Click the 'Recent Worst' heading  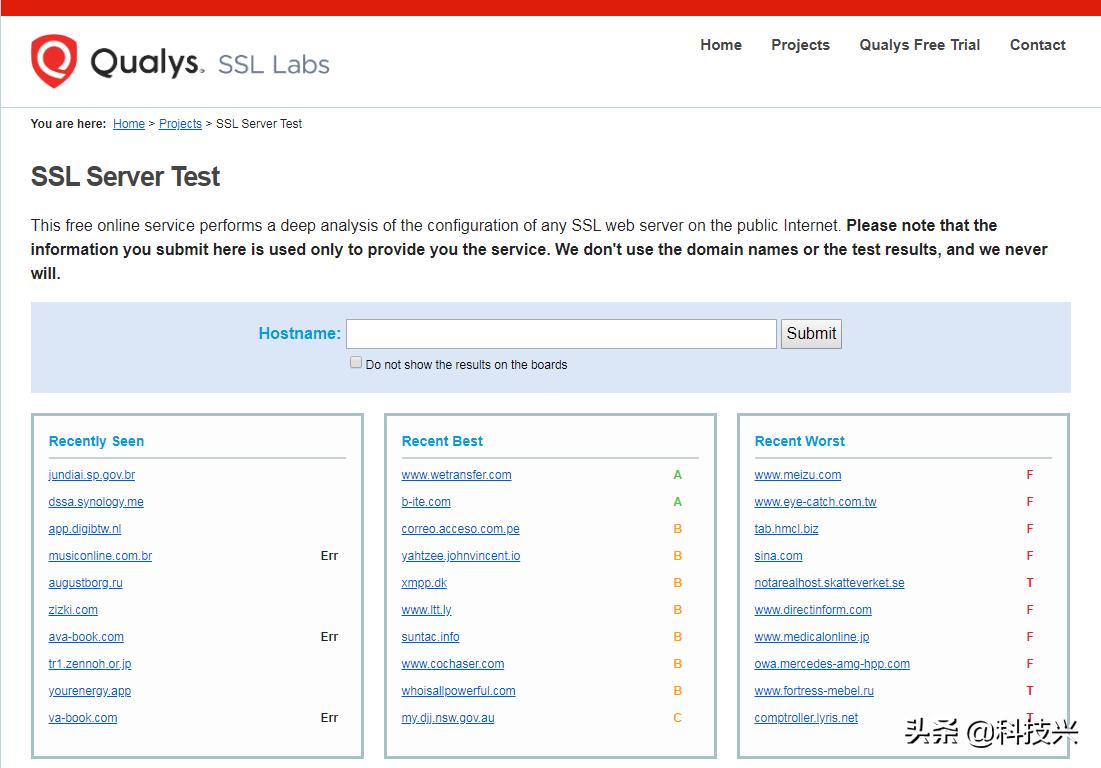pos(799,441)
